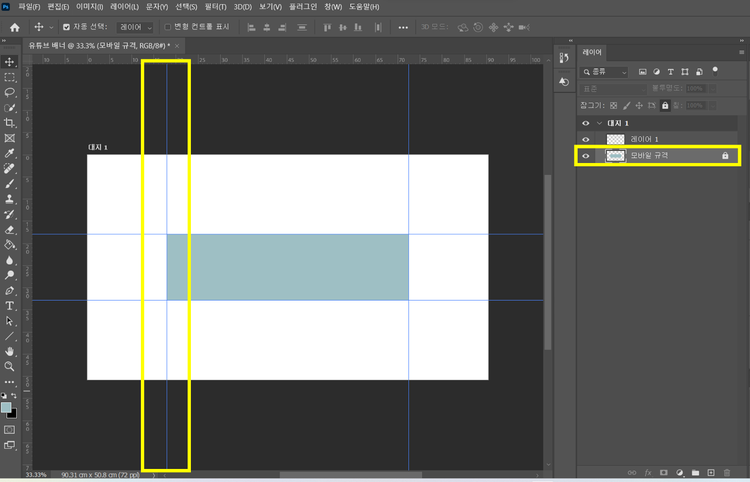
Task: Swap foreground and background colors
Action: [14, 395]
